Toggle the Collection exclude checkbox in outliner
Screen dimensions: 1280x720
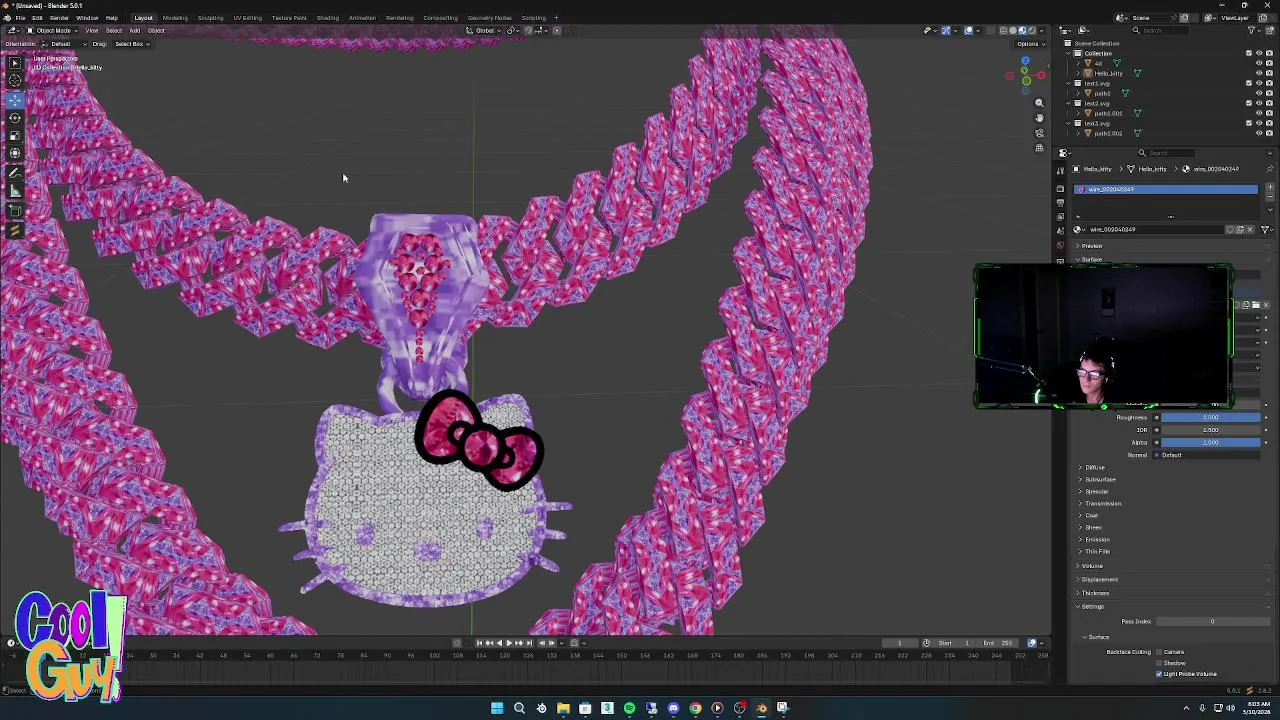[1248, 53]
